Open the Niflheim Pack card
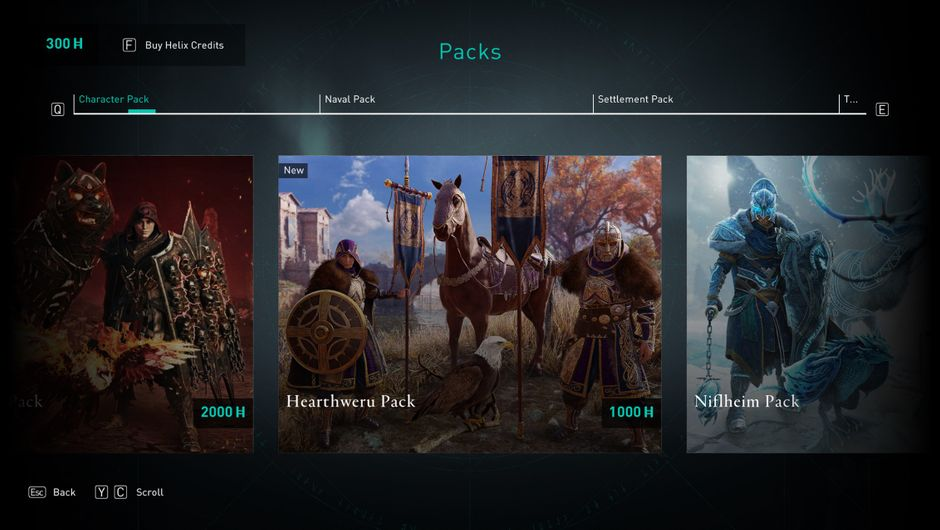The width and height of the screenshot is (940, 530). [x=808, y=304]
